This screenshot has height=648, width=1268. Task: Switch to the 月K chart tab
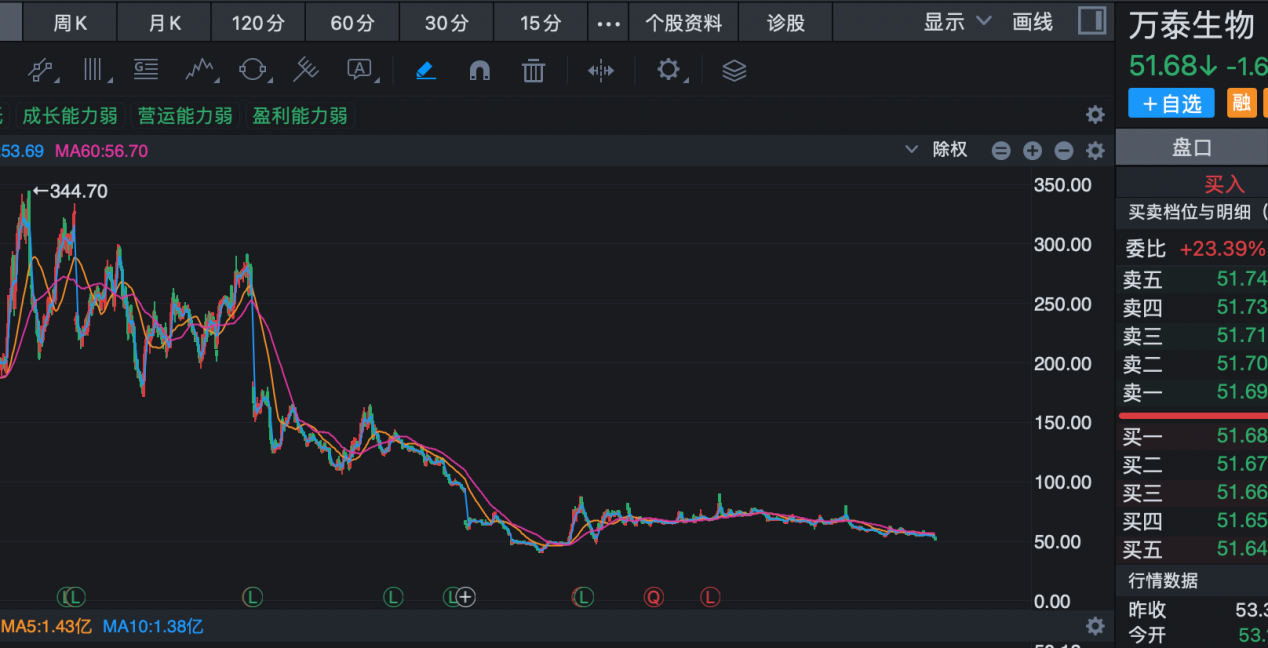pyautogui.click(x=164, y=22)
